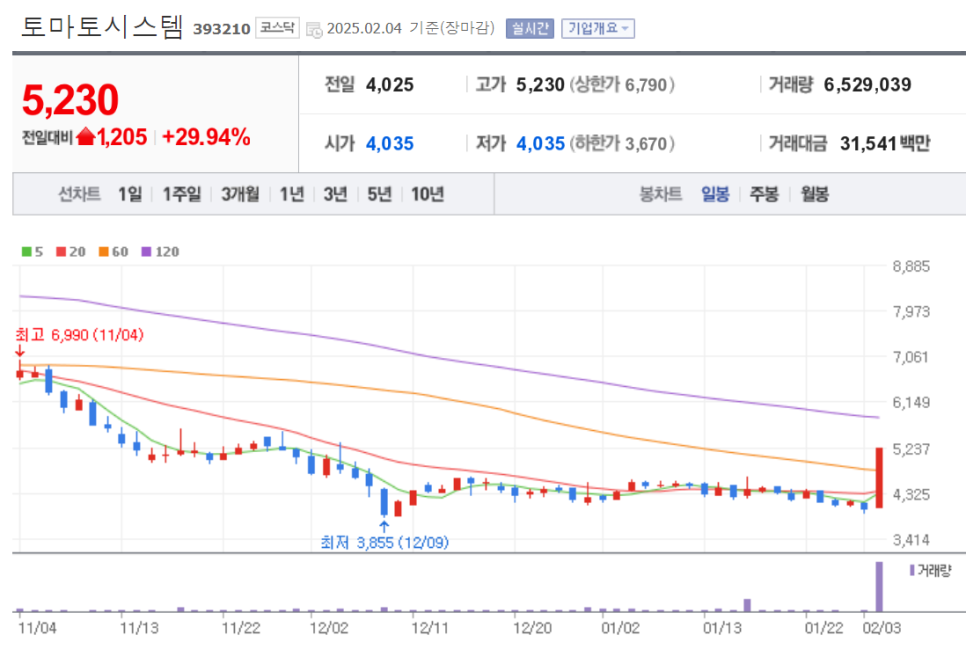Click the calendar icon before the 2025.02.04 date
This screenshot has width=966, height=664.
(x=314, y=30)
